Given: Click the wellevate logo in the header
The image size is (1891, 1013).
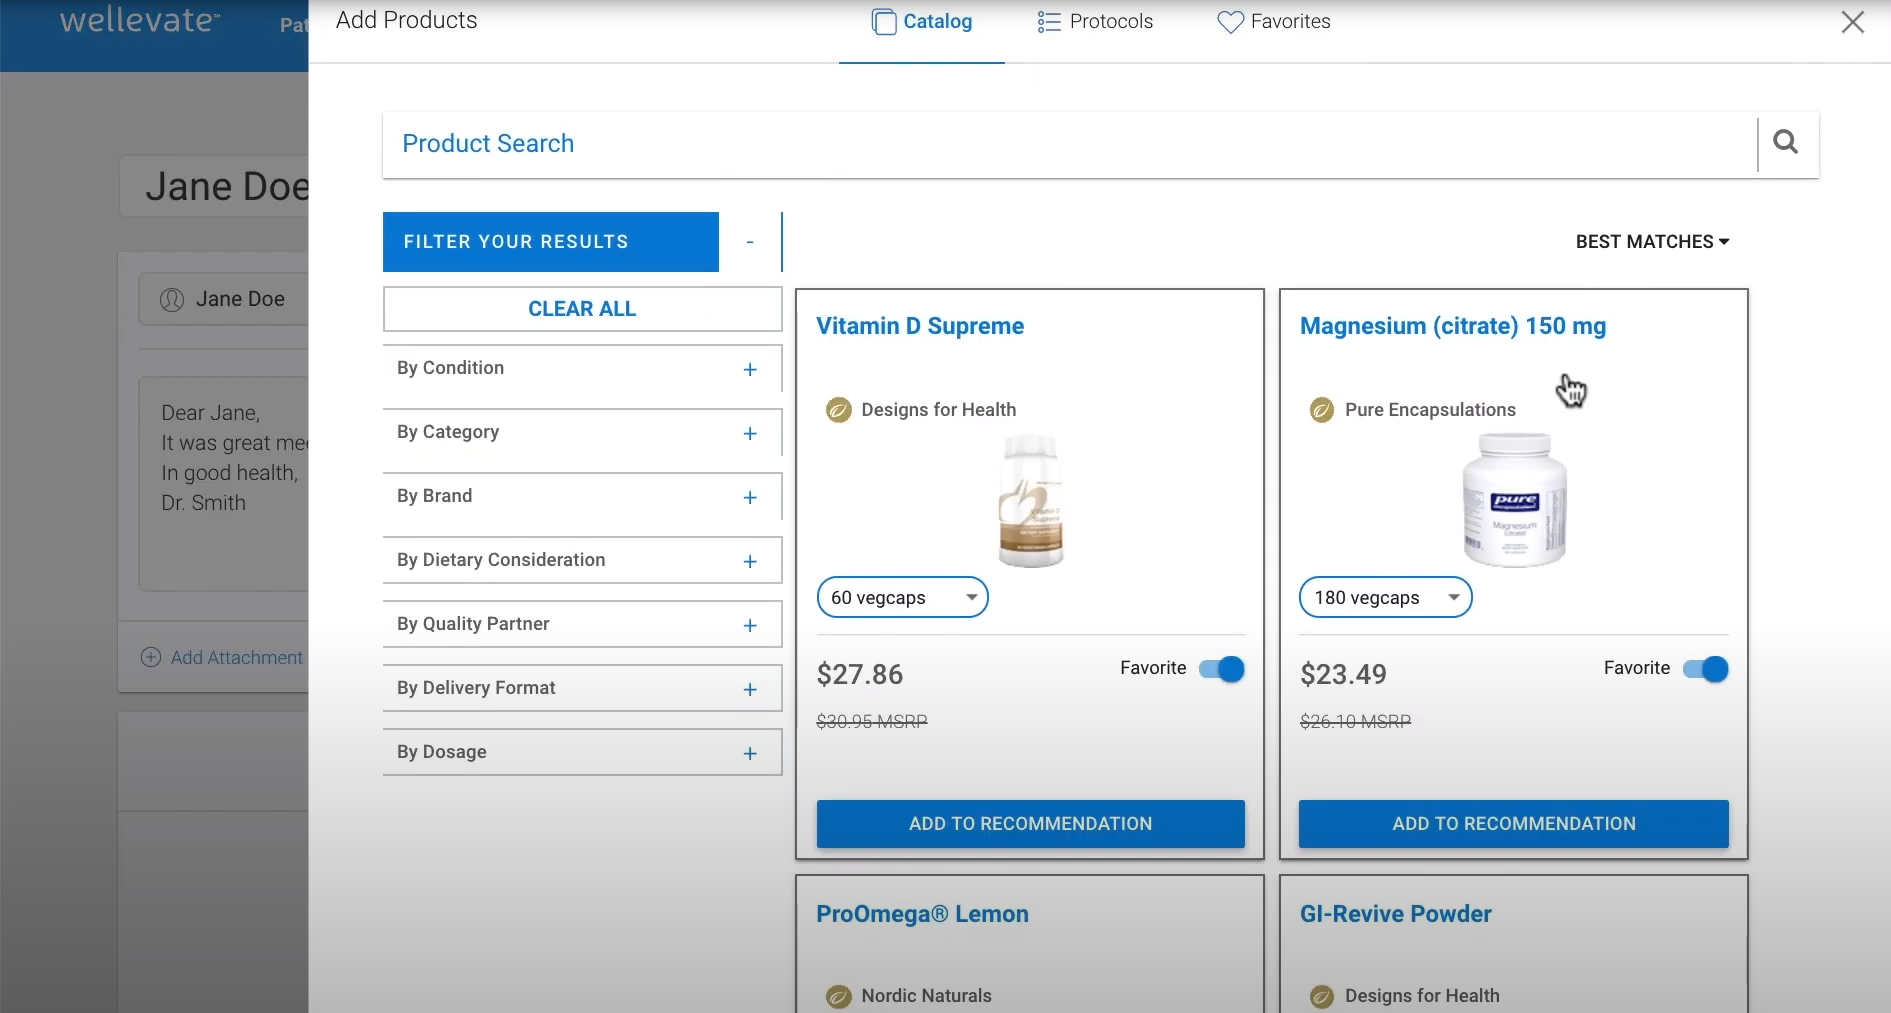Looking at the screenshot, I should [140, 20].
